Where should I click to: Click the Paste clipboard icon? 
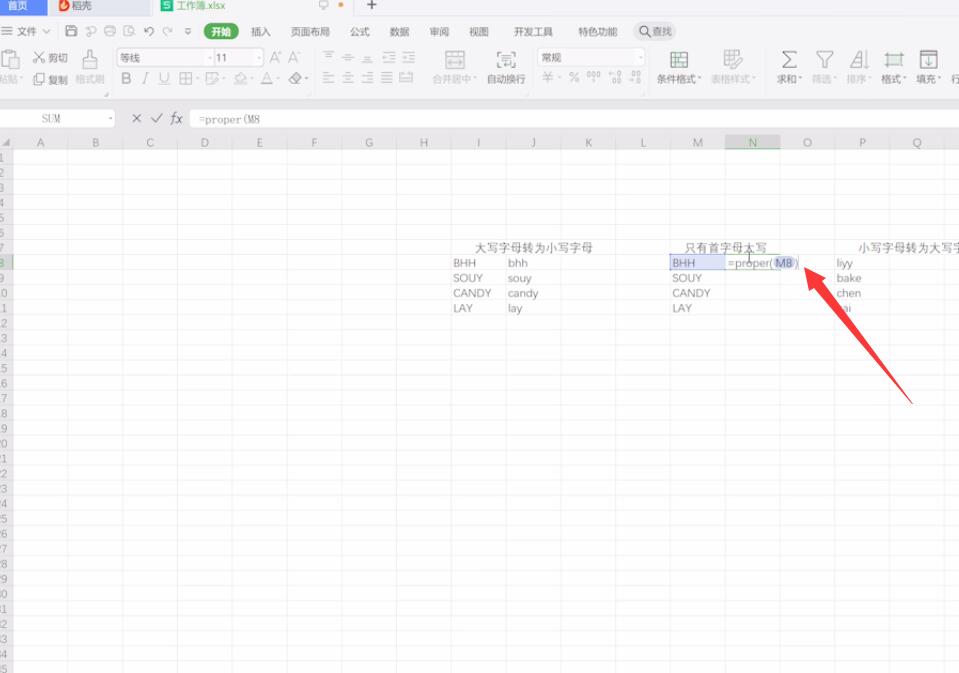click(x=10, y=60)
